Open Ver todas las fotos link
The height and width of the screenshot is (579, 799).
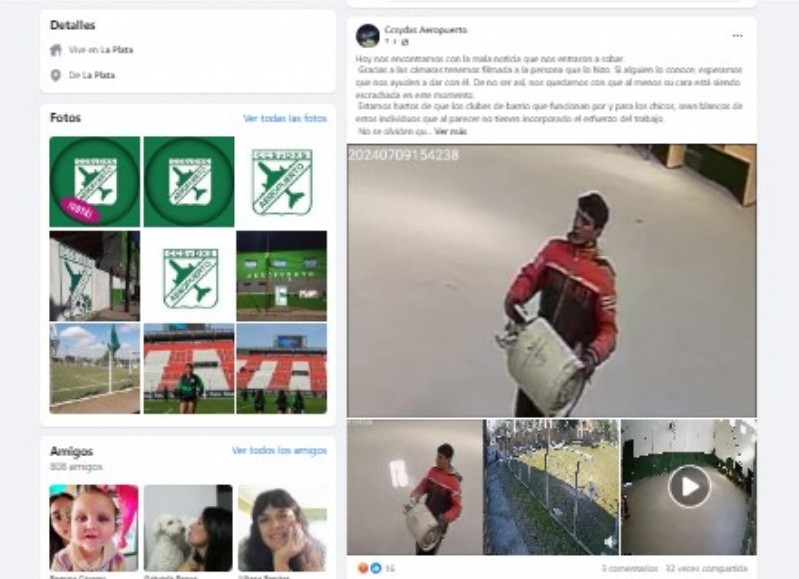[x=285, y=118]
